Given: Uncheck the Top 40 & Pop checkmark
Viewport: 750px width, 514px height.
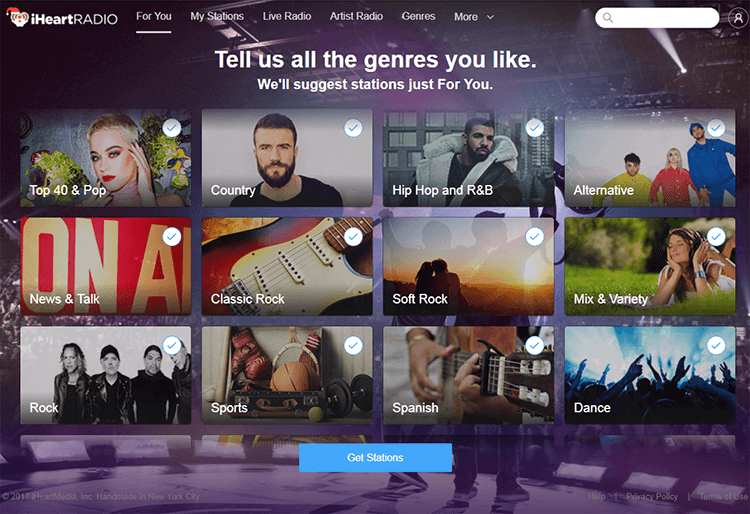Looking at the screenshot, I should coord(172,128).
